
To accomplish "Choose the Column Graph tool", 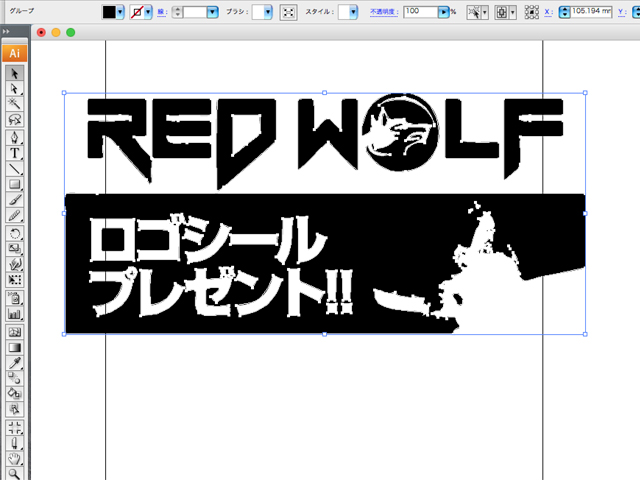I will click(15, 313).
